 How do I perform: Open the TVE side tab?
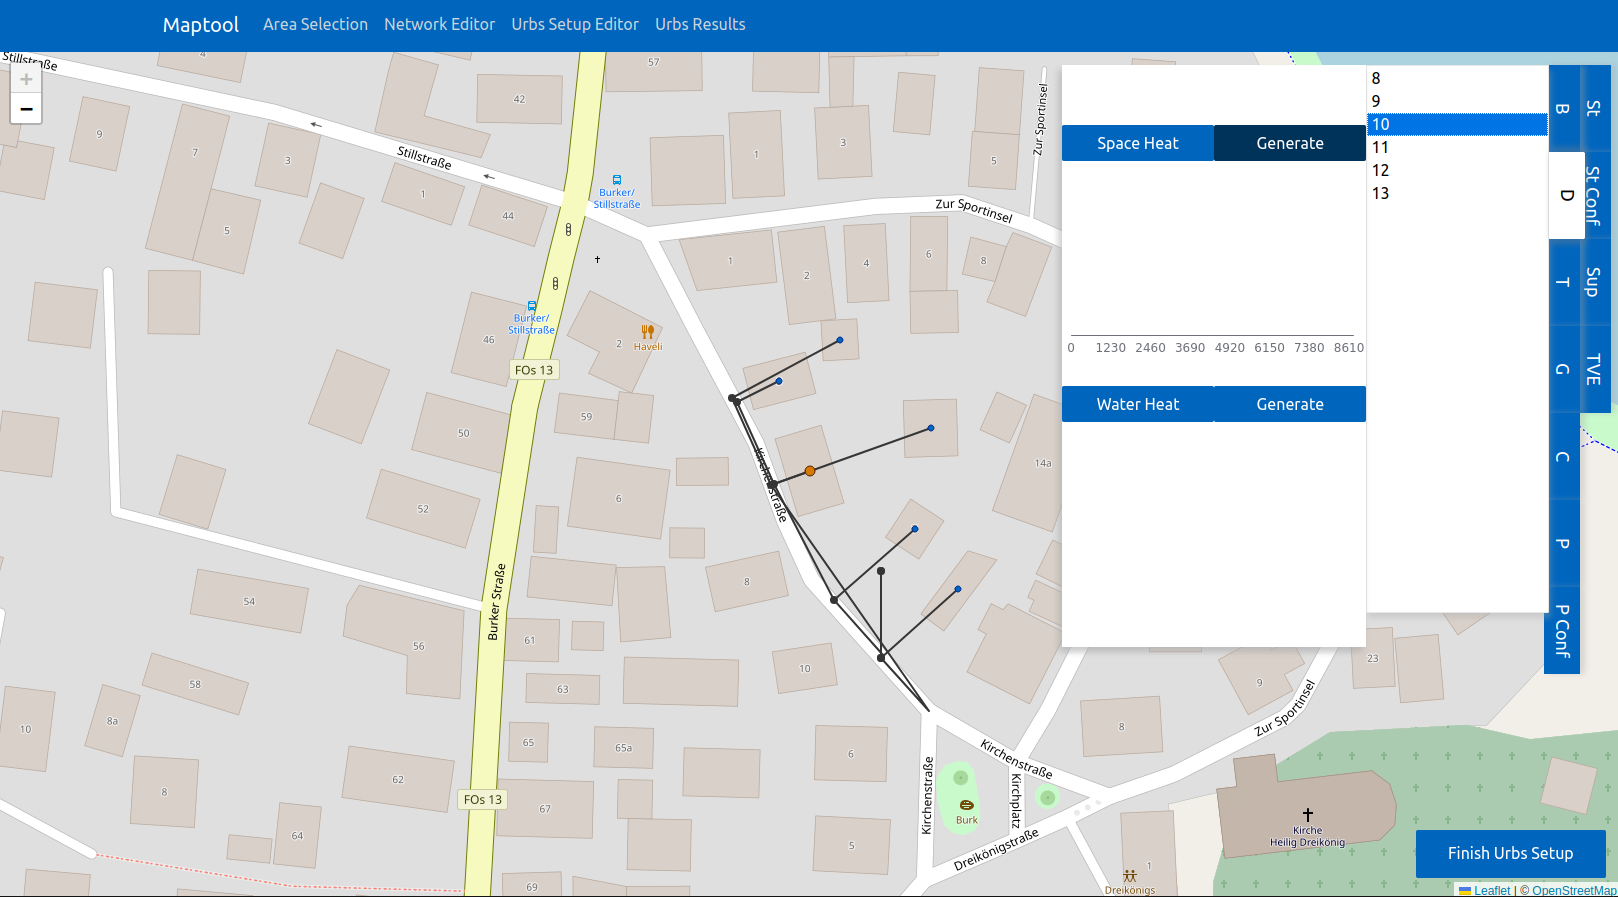(x=1595, y=369)
